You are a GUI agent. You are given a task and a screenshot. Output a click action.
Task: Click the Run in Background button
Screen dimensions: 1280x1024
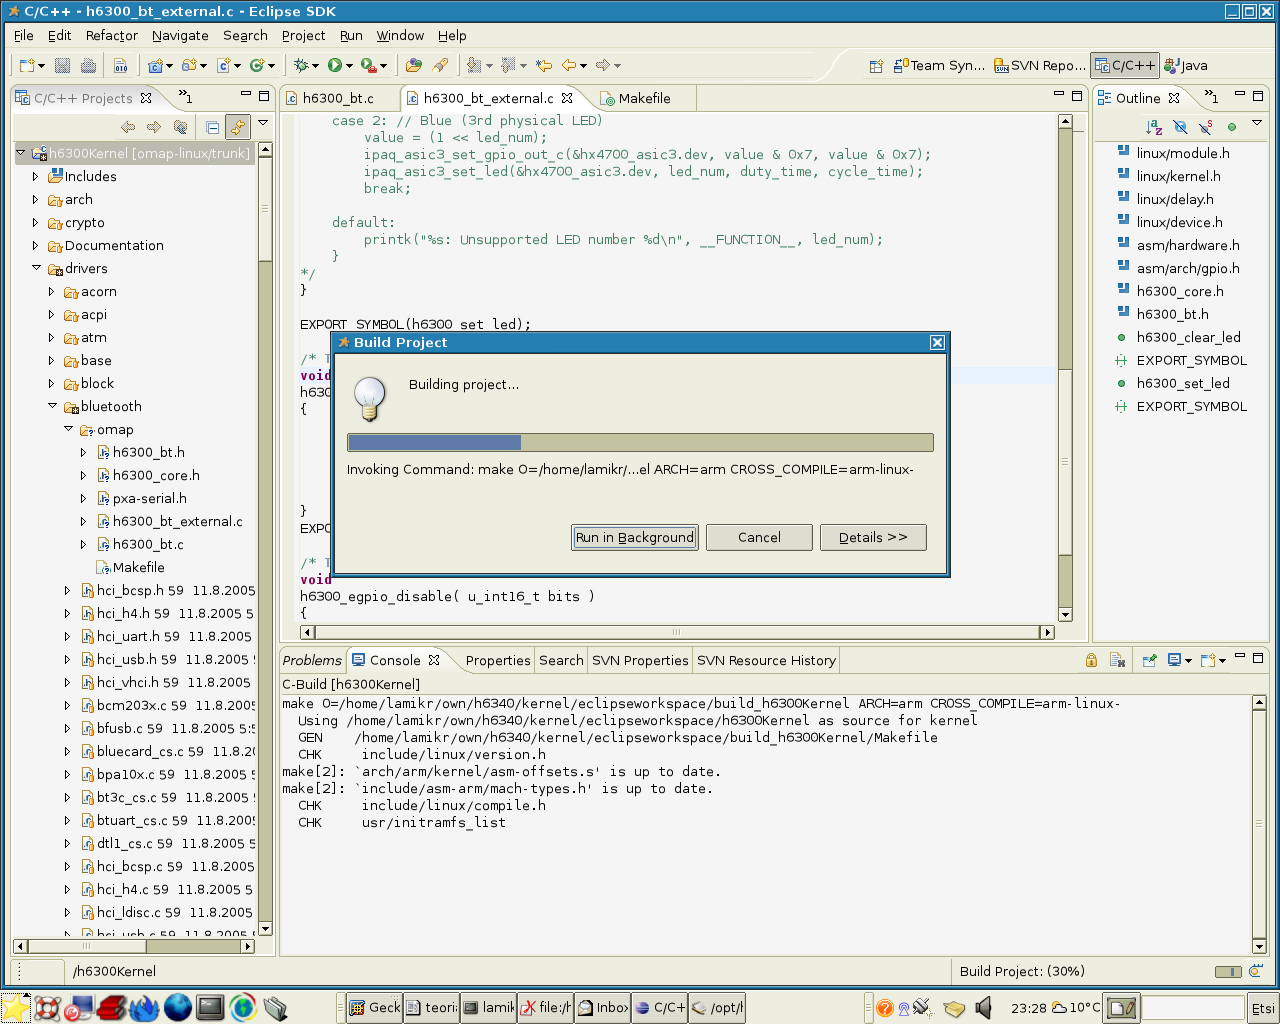tap(635, 537)
